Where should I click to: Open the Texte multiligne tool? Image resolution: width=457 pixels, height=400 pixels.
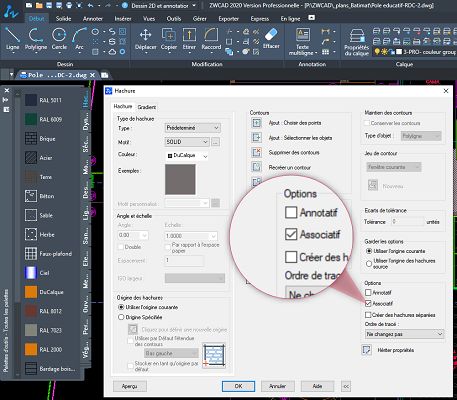coord(303,41)
